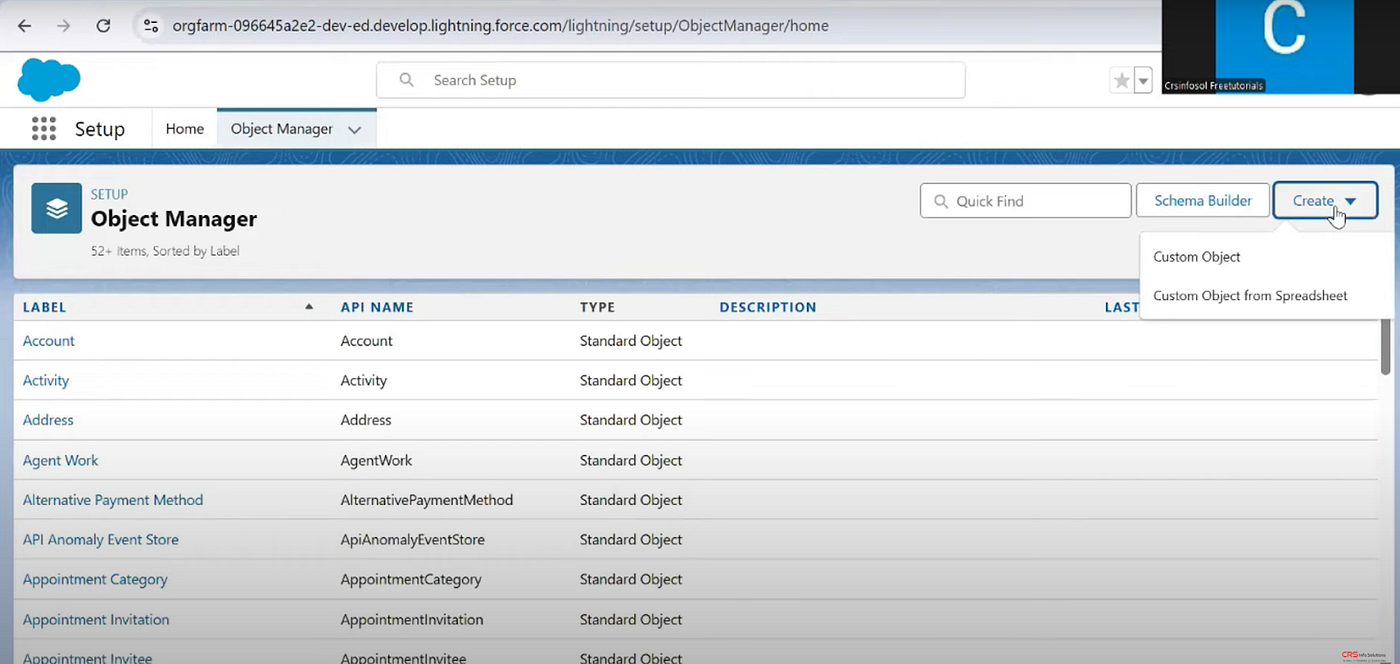Screen dimensions: 1400x664
Task: Open Alternative Payment Method object
Action: pos(113,500)
